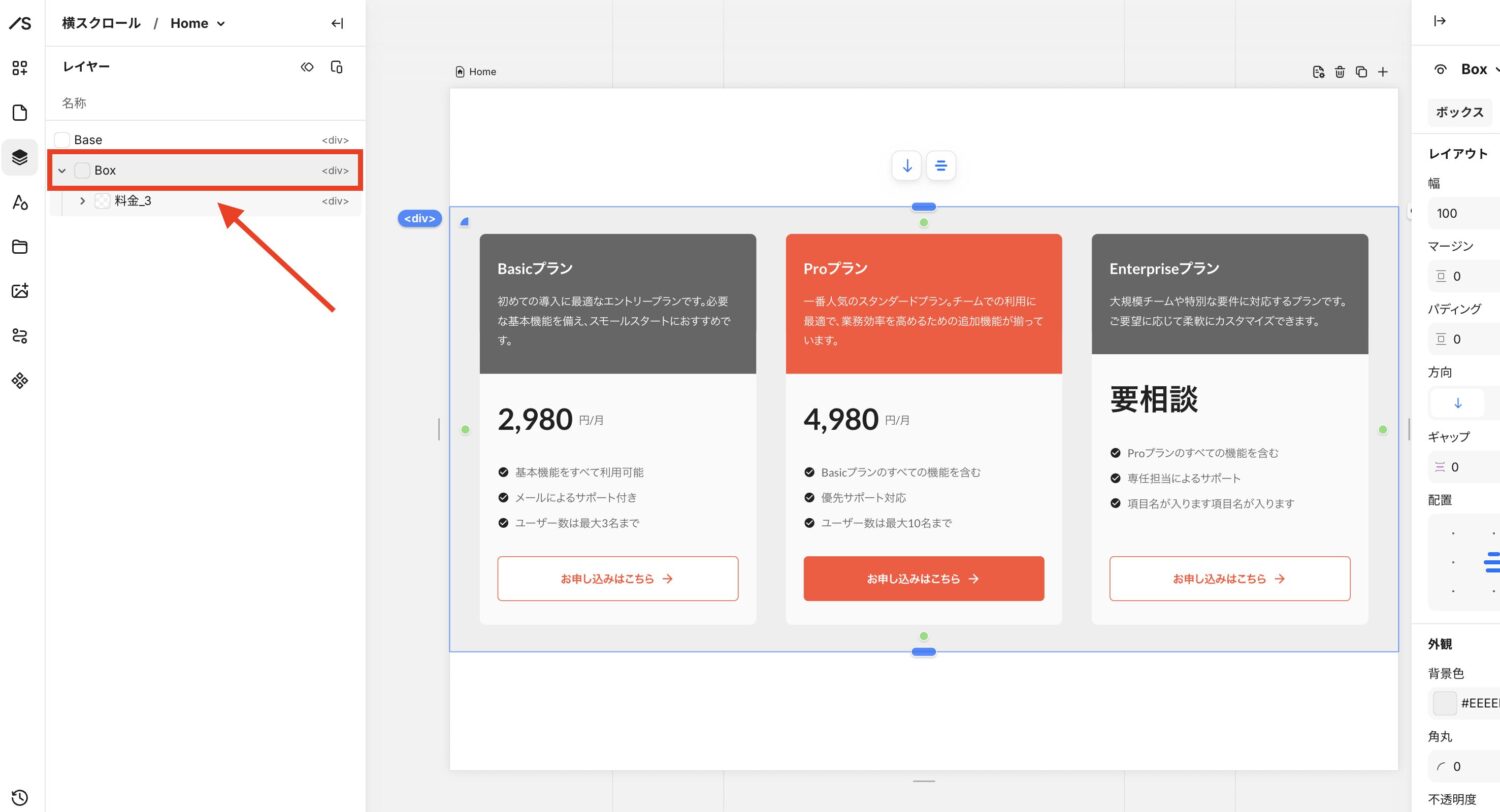Toggle the 料金_3 layer icon box
This screenshot has height=812, width=1500.
102,201
